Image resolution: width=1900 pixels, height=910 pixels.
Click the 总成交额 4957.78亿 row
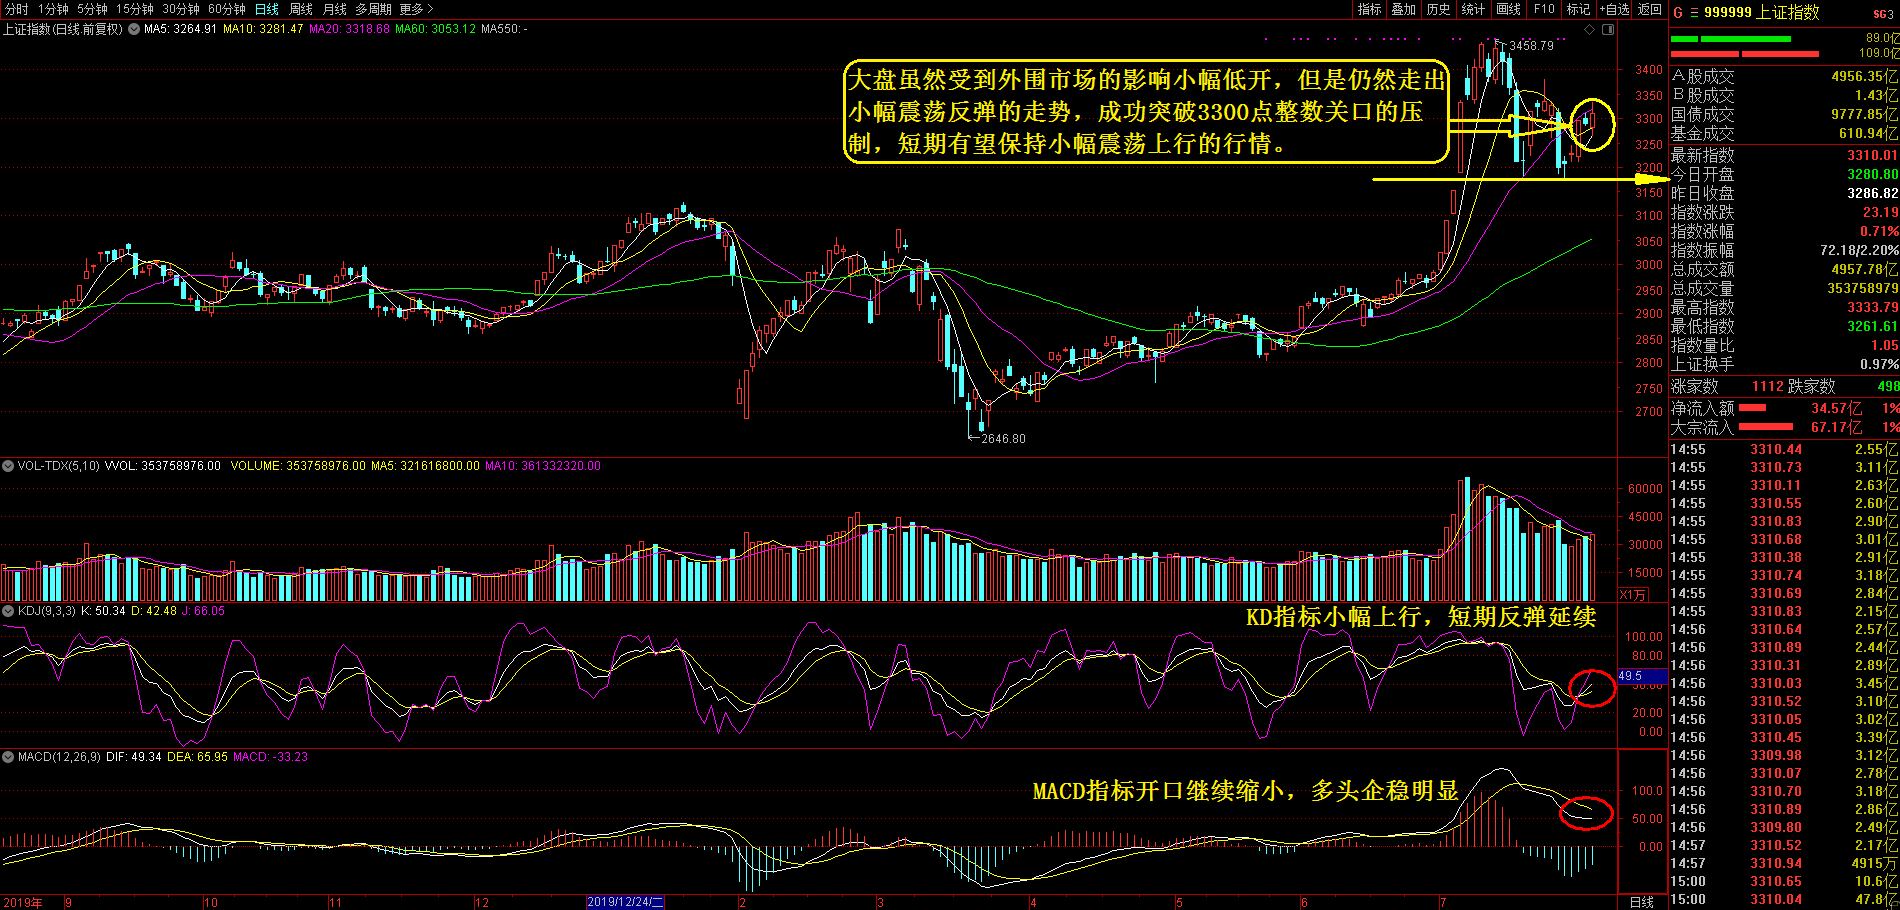pyautogui.click(x=1784, y=269)
